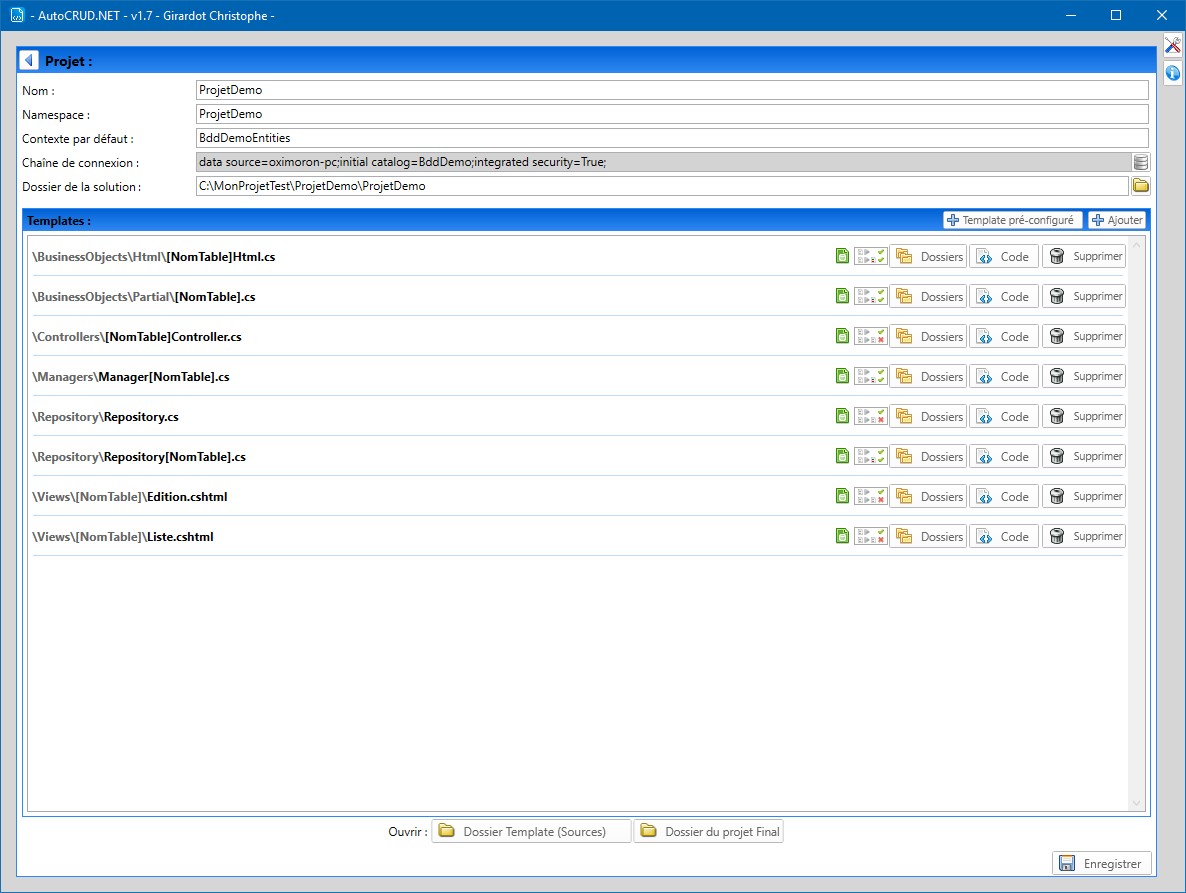Toggle generation options icon for Partial\[NomTable].cs
The width and height of the screenshot is (1186, 893).
tap(871, 296)
